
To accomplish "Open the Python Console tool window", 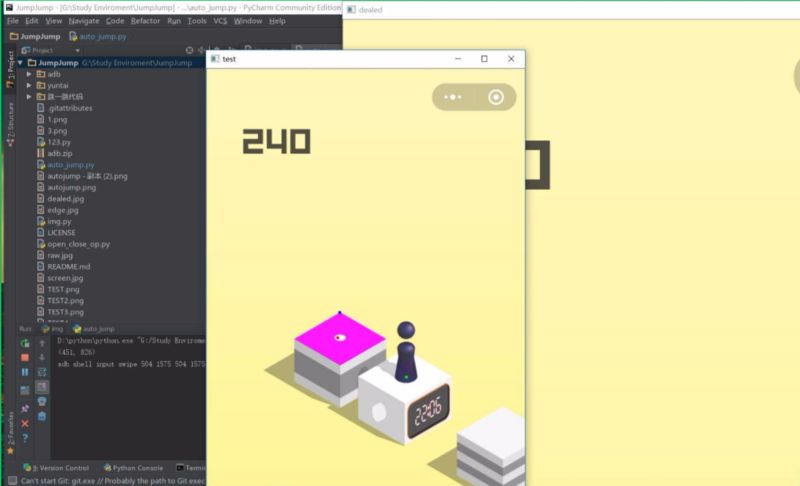I will coord(133,468).
